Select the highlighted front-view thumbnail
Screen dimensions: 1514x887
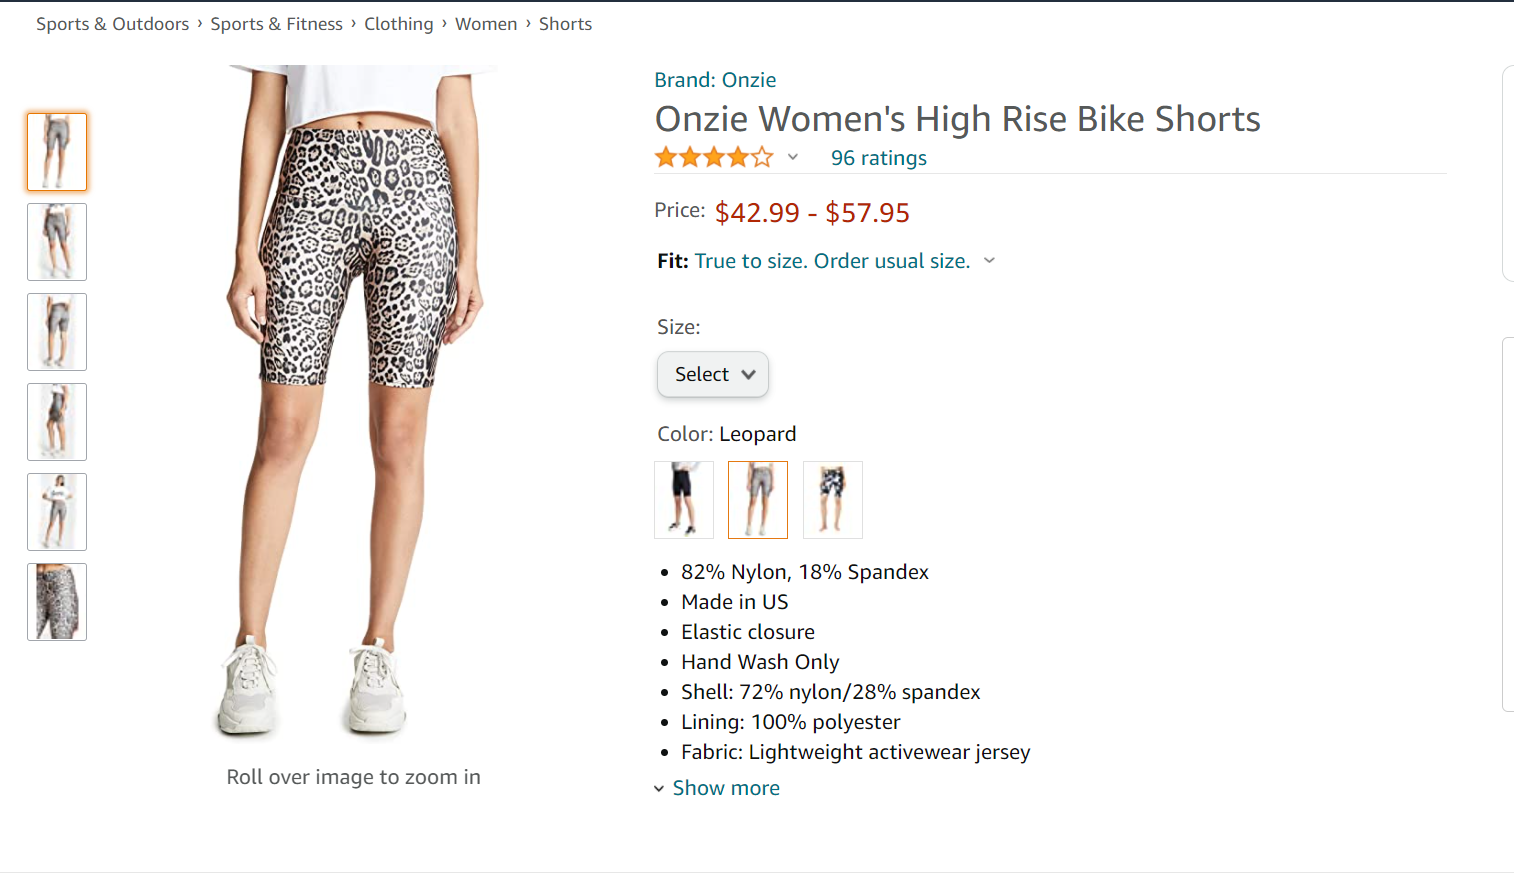[x=57, y=152]
